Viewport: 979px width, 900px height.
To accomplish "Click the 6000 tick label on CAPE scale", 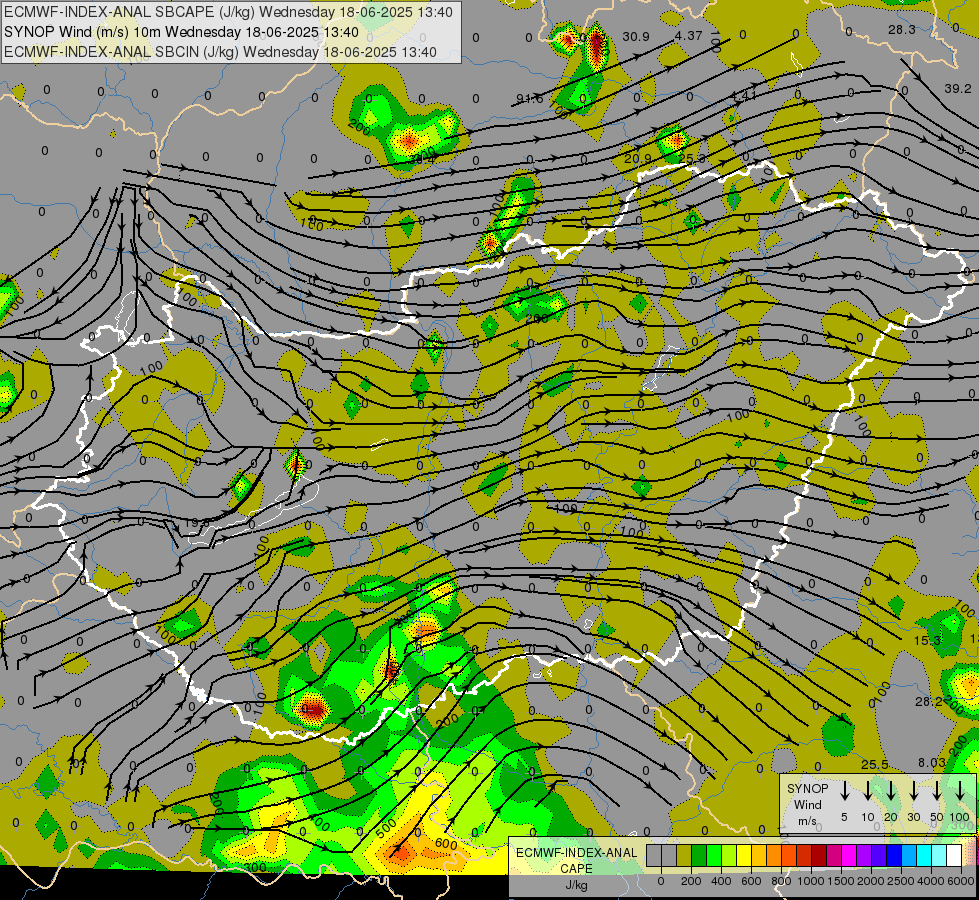I will (x=960, y=881).
